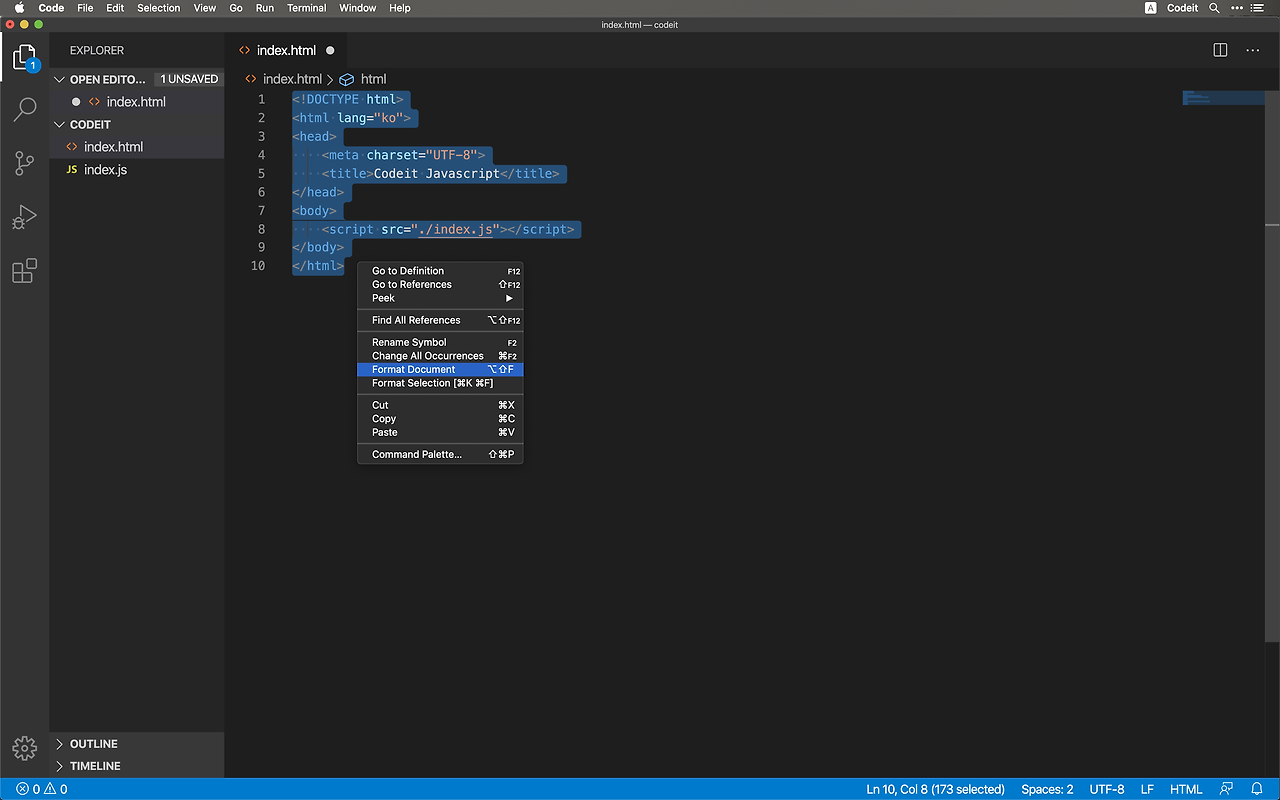Open the Manage gear icon

click(x=25, y=747)
